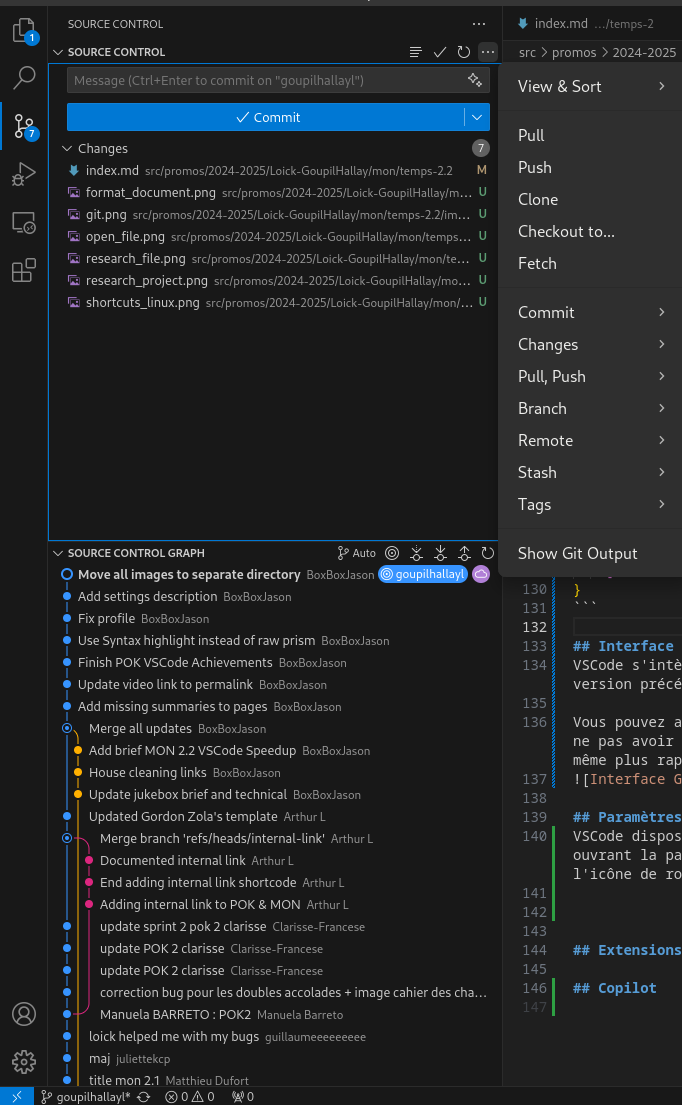
Task: Expand the Tags submenu
Action: click(591, 505)
